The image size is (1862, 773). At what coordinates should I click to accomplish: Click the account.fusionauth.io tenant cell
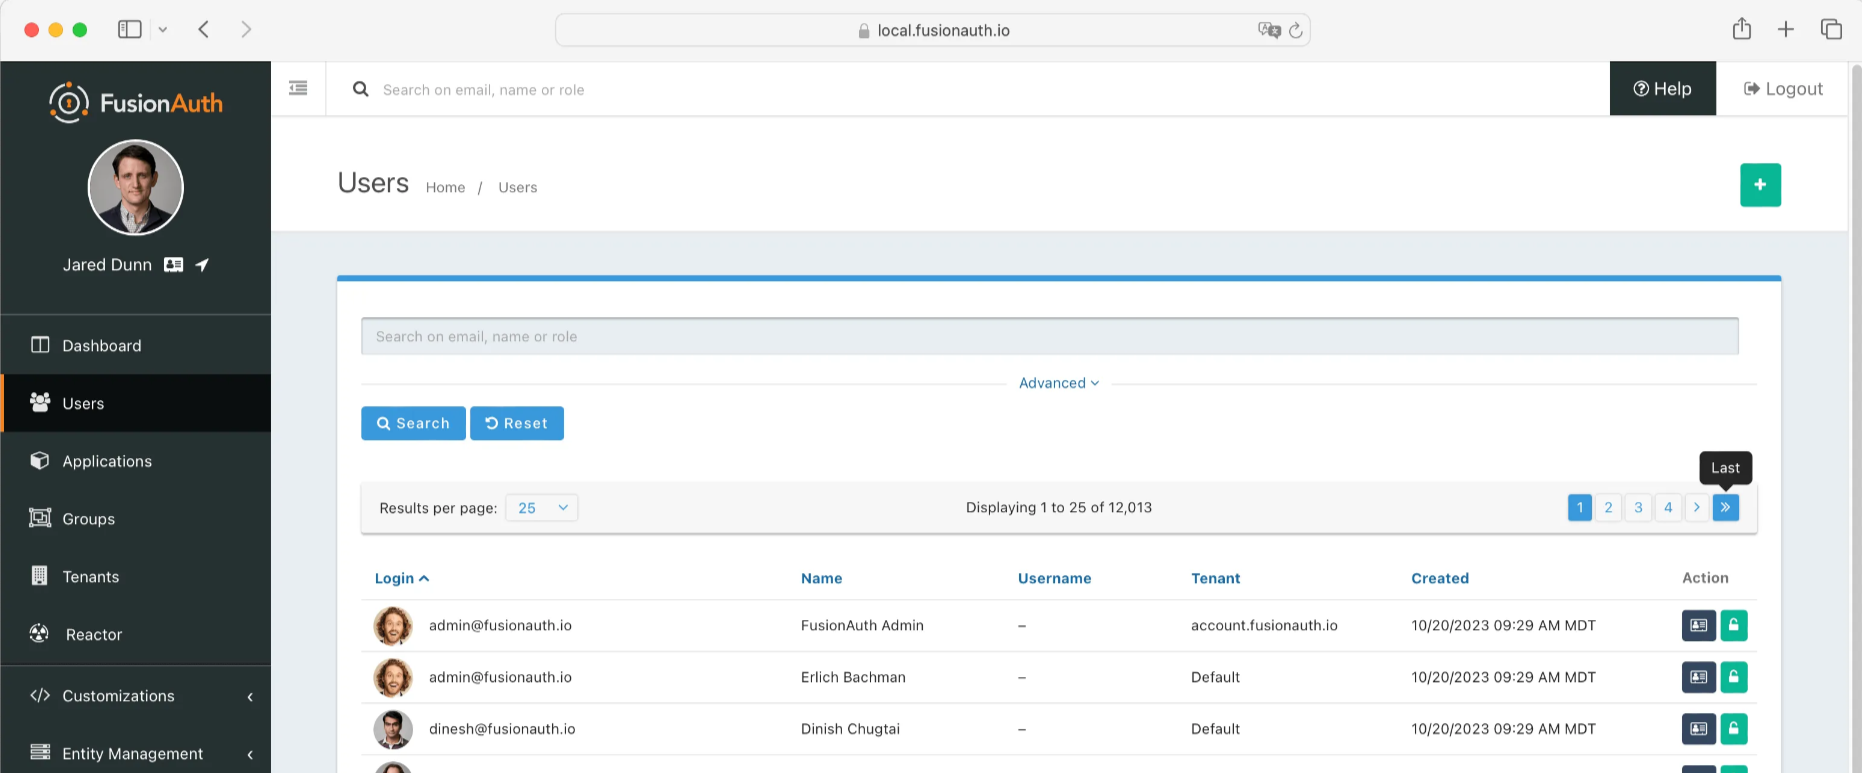1264,625
